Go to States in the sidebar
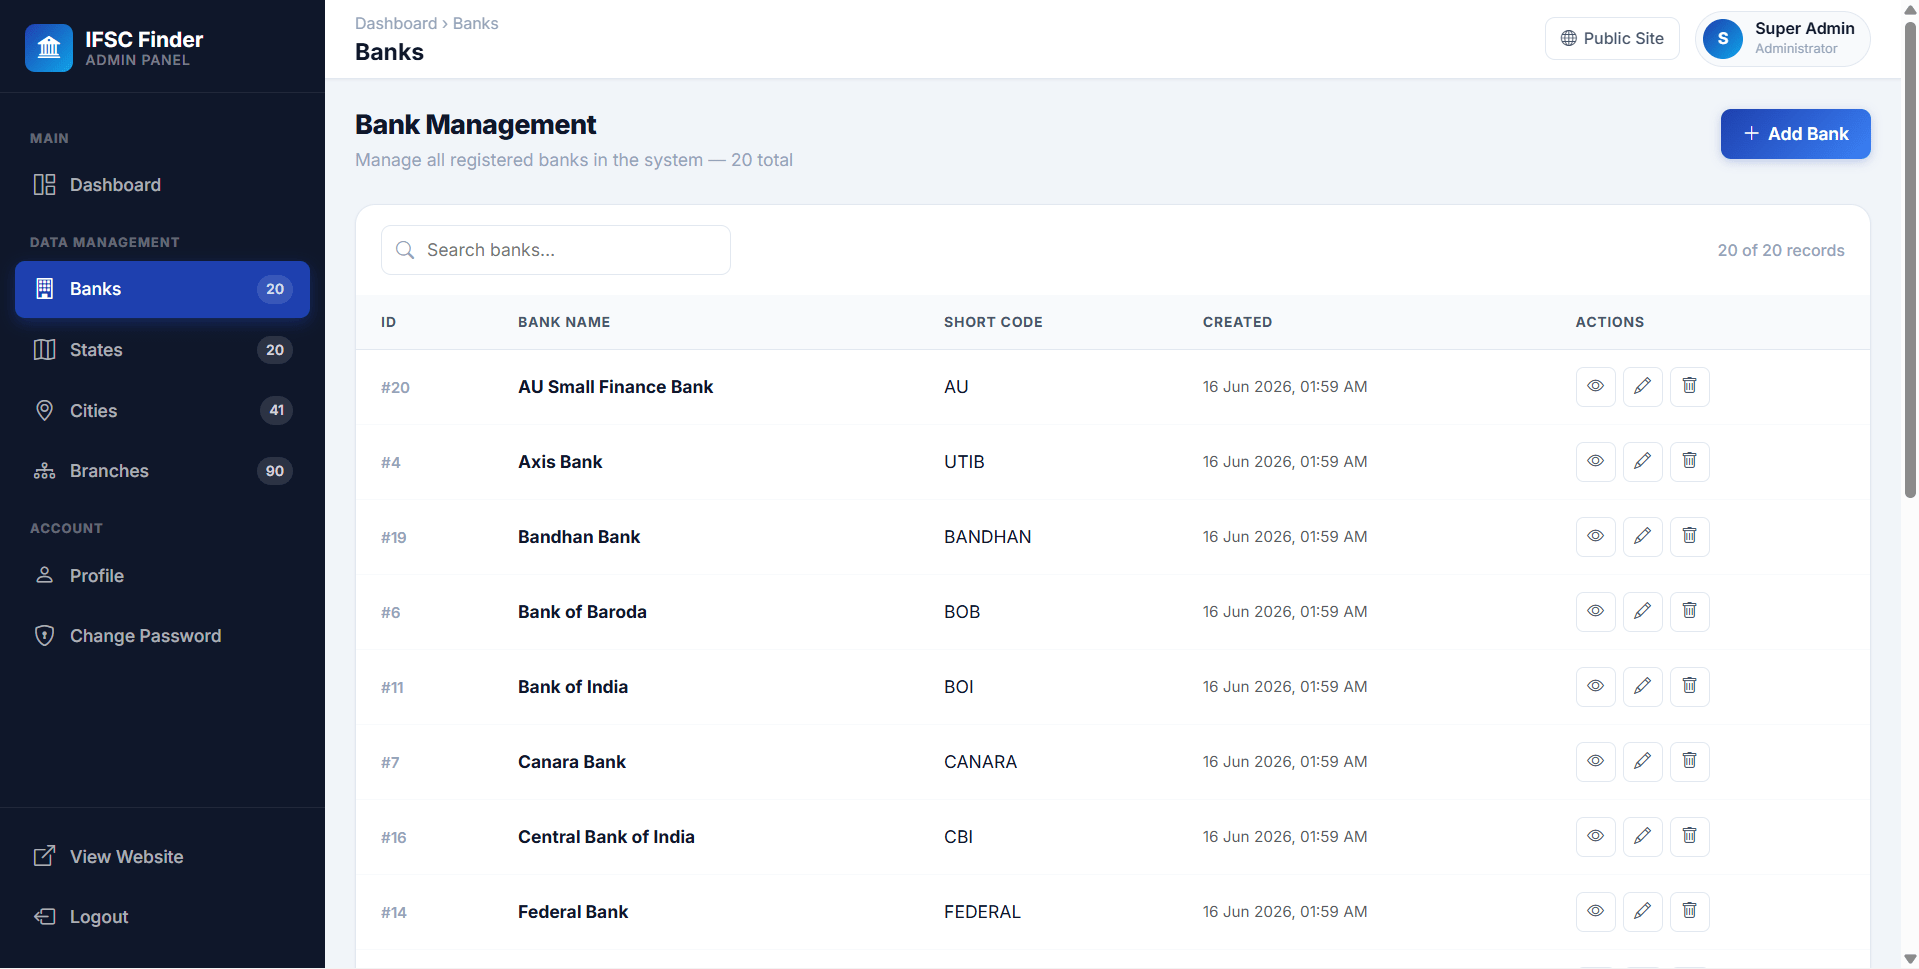This screenshot has width=1919, height=969. pos(162,350)
